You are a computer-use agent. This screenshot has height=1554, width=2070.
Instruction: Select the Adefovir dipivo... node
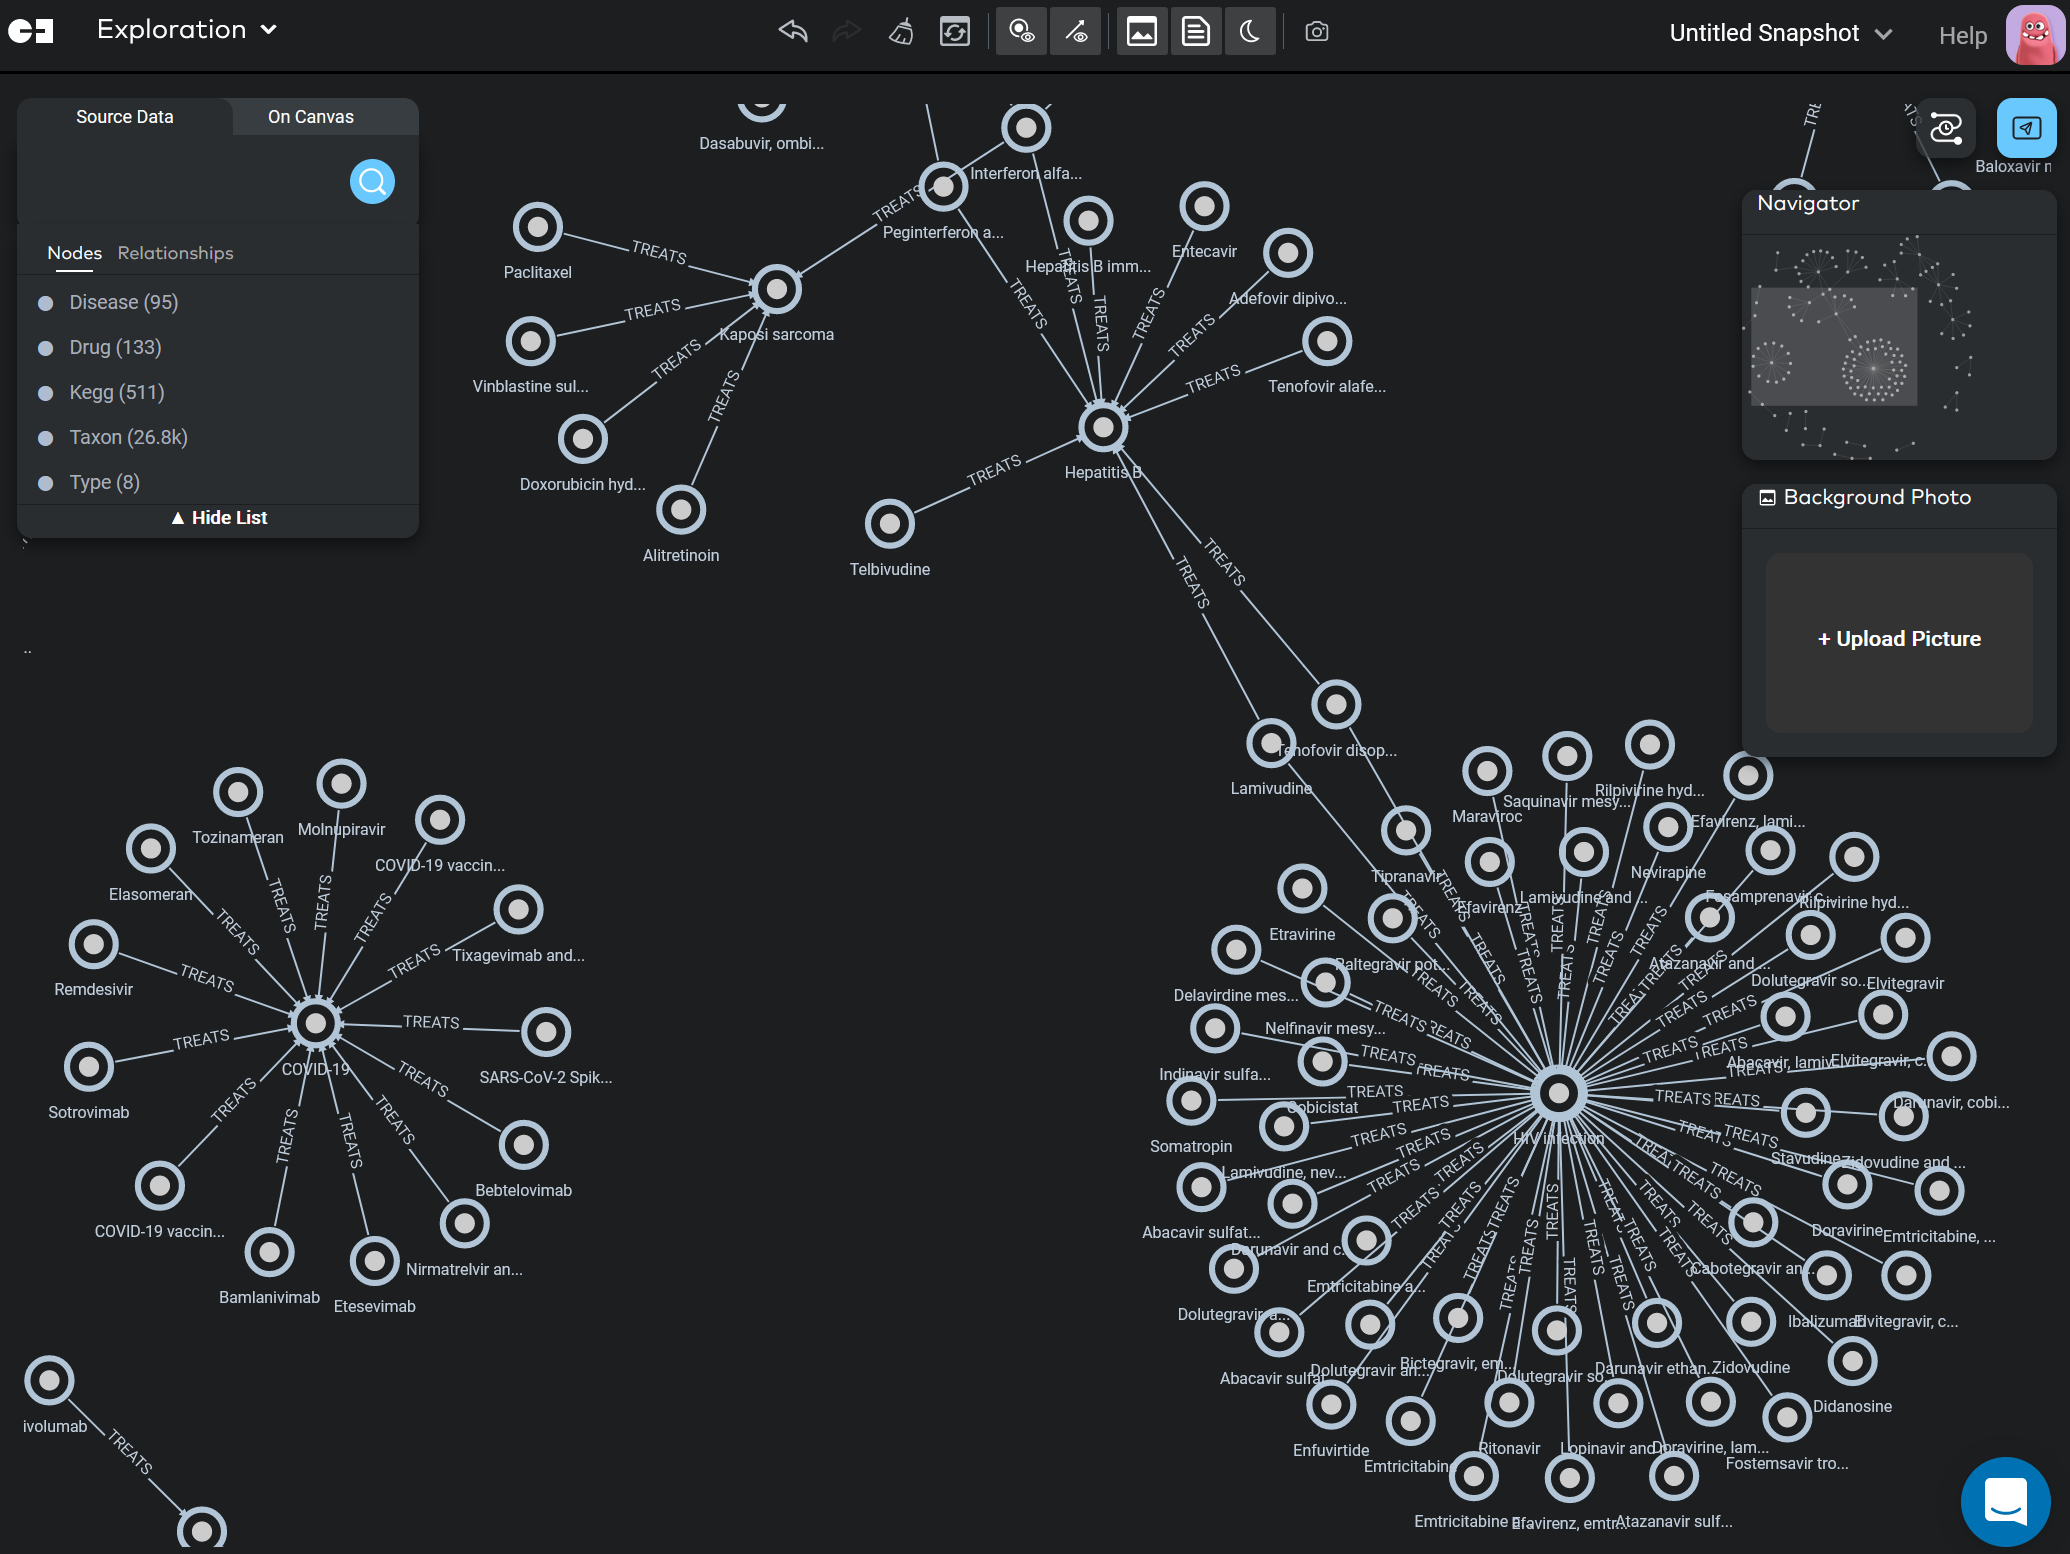coord(1288,253)
